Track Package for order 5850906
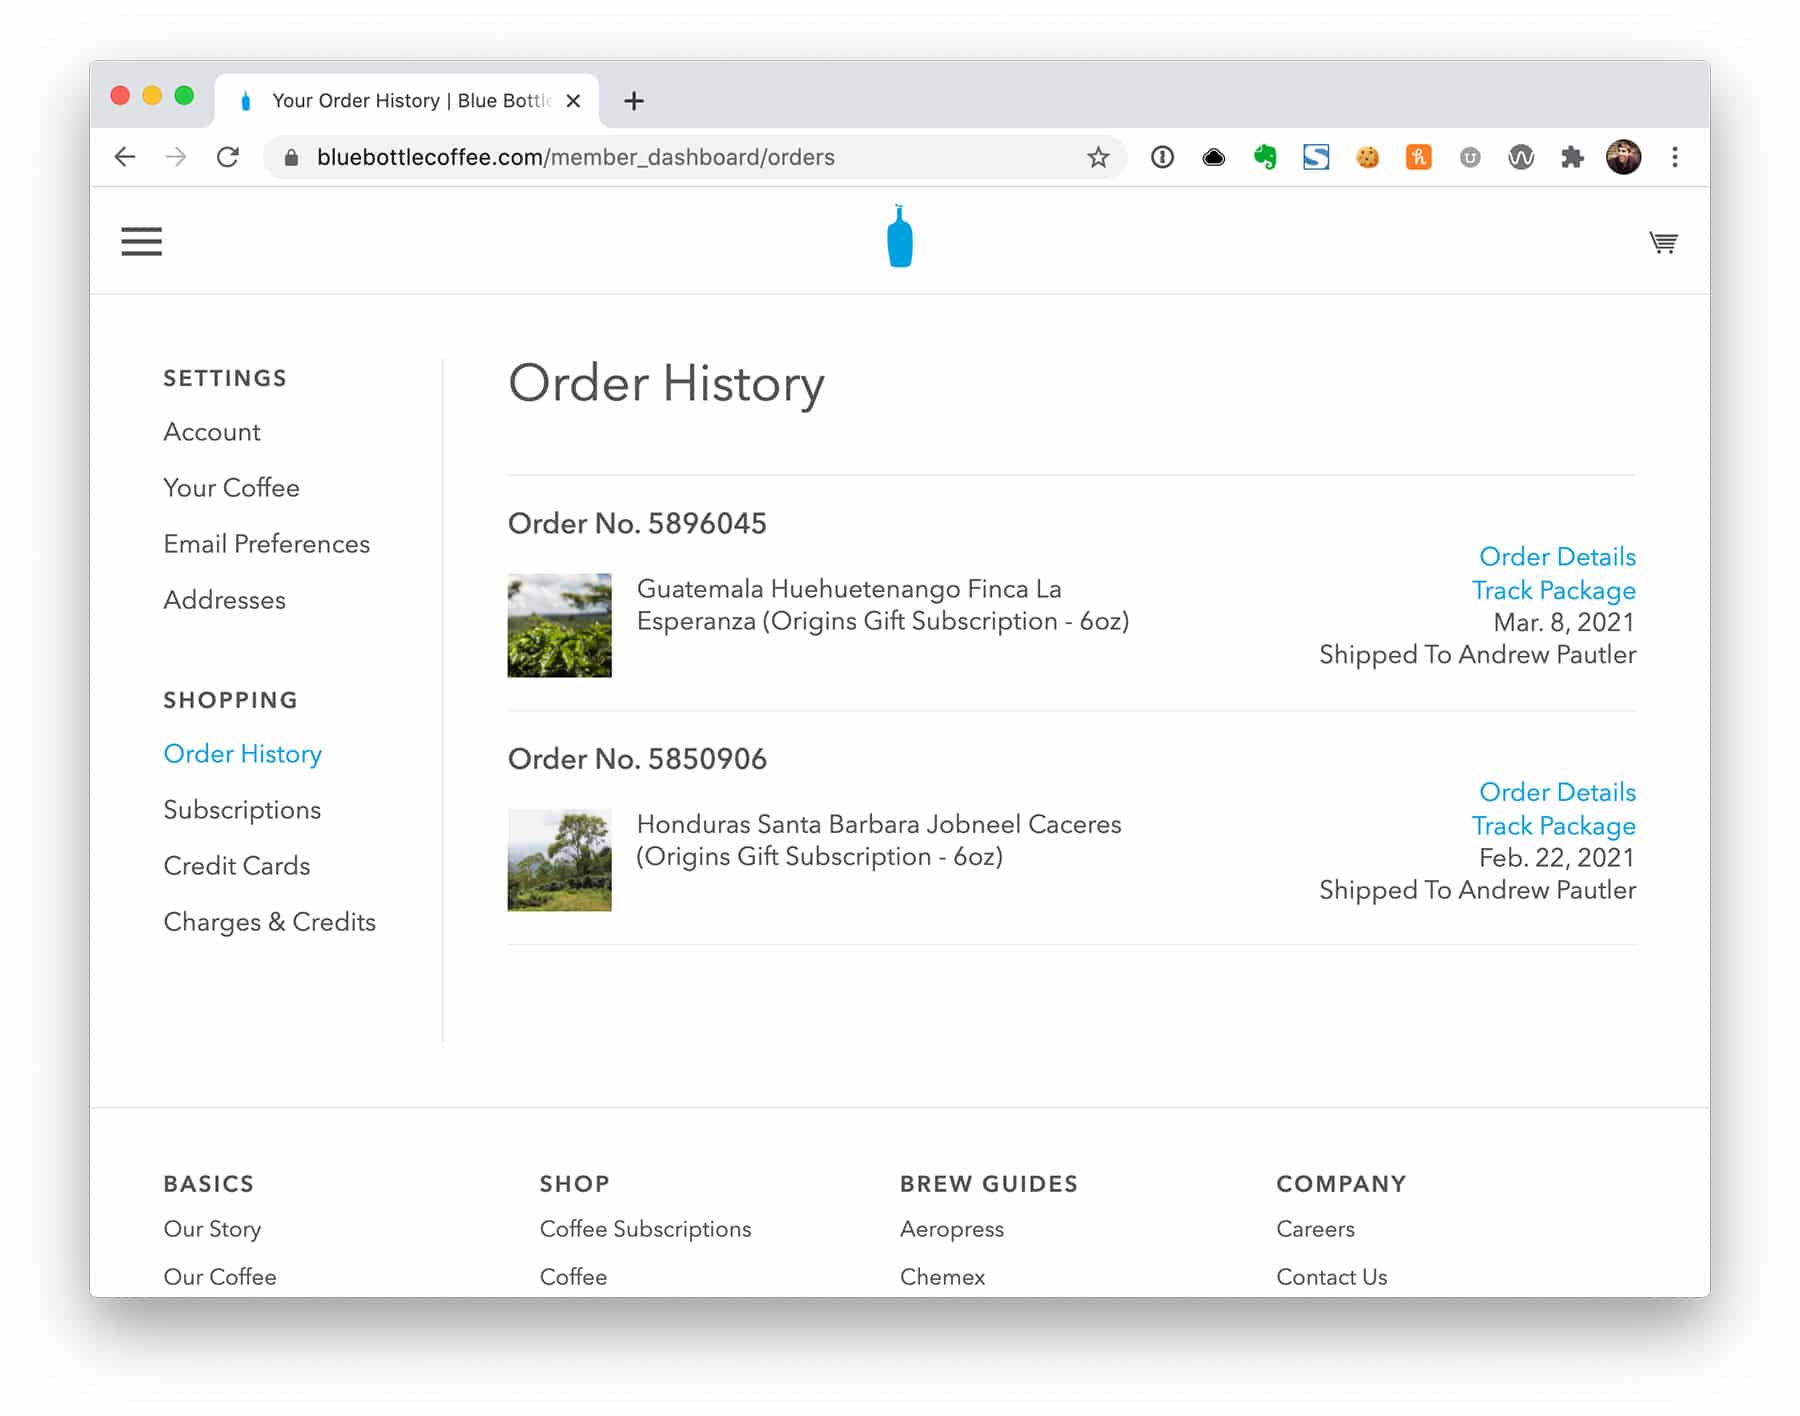The height and width of the screenshot is (1416, 1800). click(1553, 826)
